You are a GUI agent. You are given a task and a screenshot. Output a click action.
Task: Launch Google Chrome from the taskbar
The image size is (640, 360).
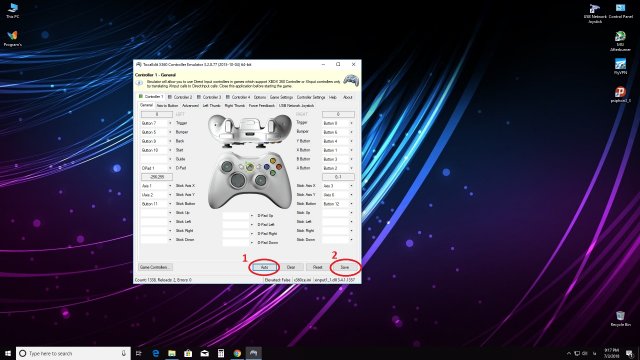[x=237, y=353]
